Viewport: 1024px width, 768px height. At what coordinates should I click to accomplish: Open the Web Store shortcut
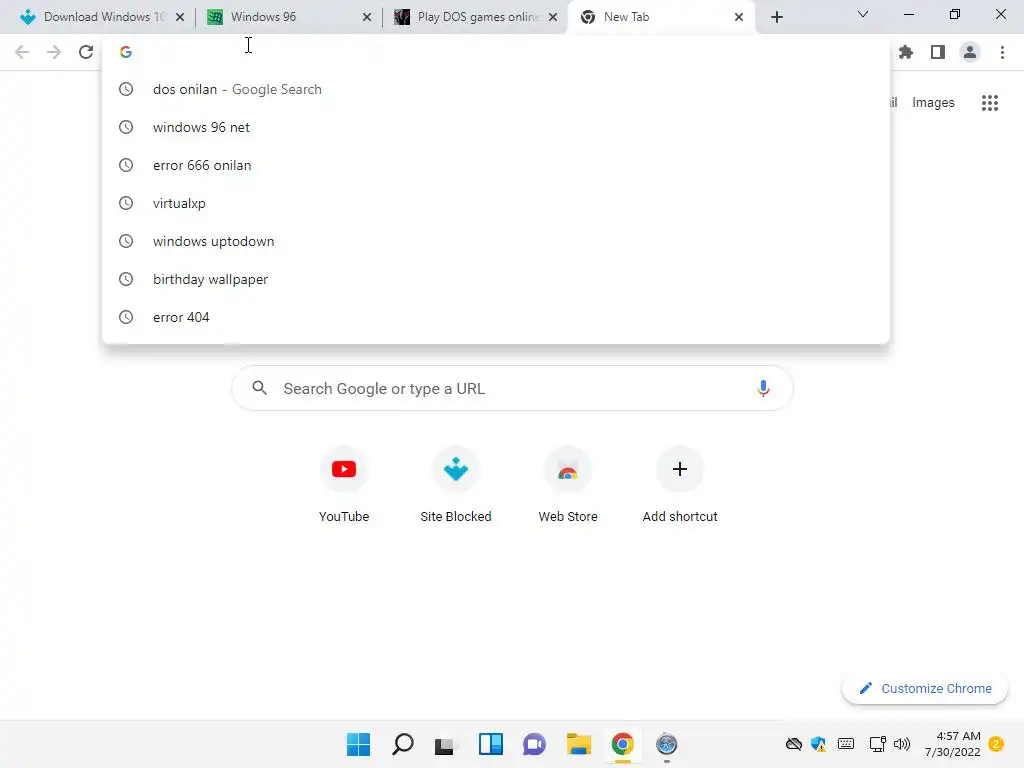coord(568,485)
